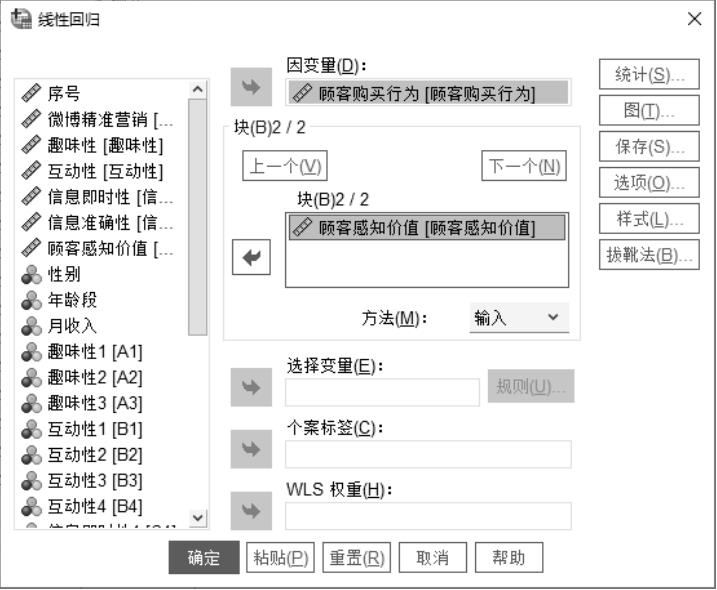The height and width of the screenshot is (590, 717).
Task: Select the 年龄段 variable
Action: click(x=103, y=300)
